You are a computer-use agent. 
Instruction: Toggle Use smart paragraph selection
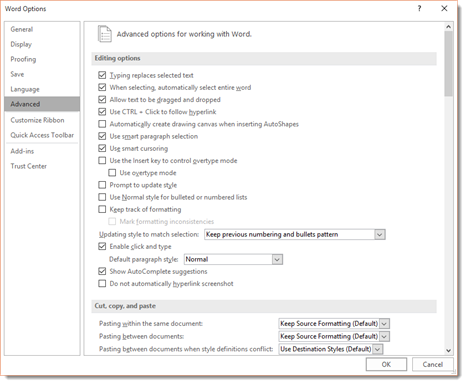[102, 136]
